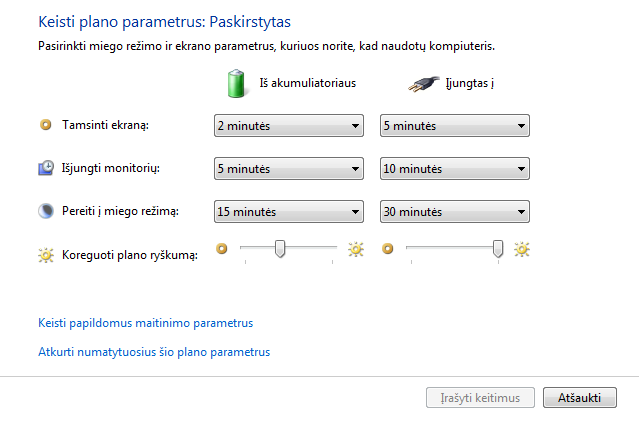Open plugged-in Tamsinti ekraną dropdown showing 5 minutės
Viewport: 639px width, 434px height.
(455, 126)
